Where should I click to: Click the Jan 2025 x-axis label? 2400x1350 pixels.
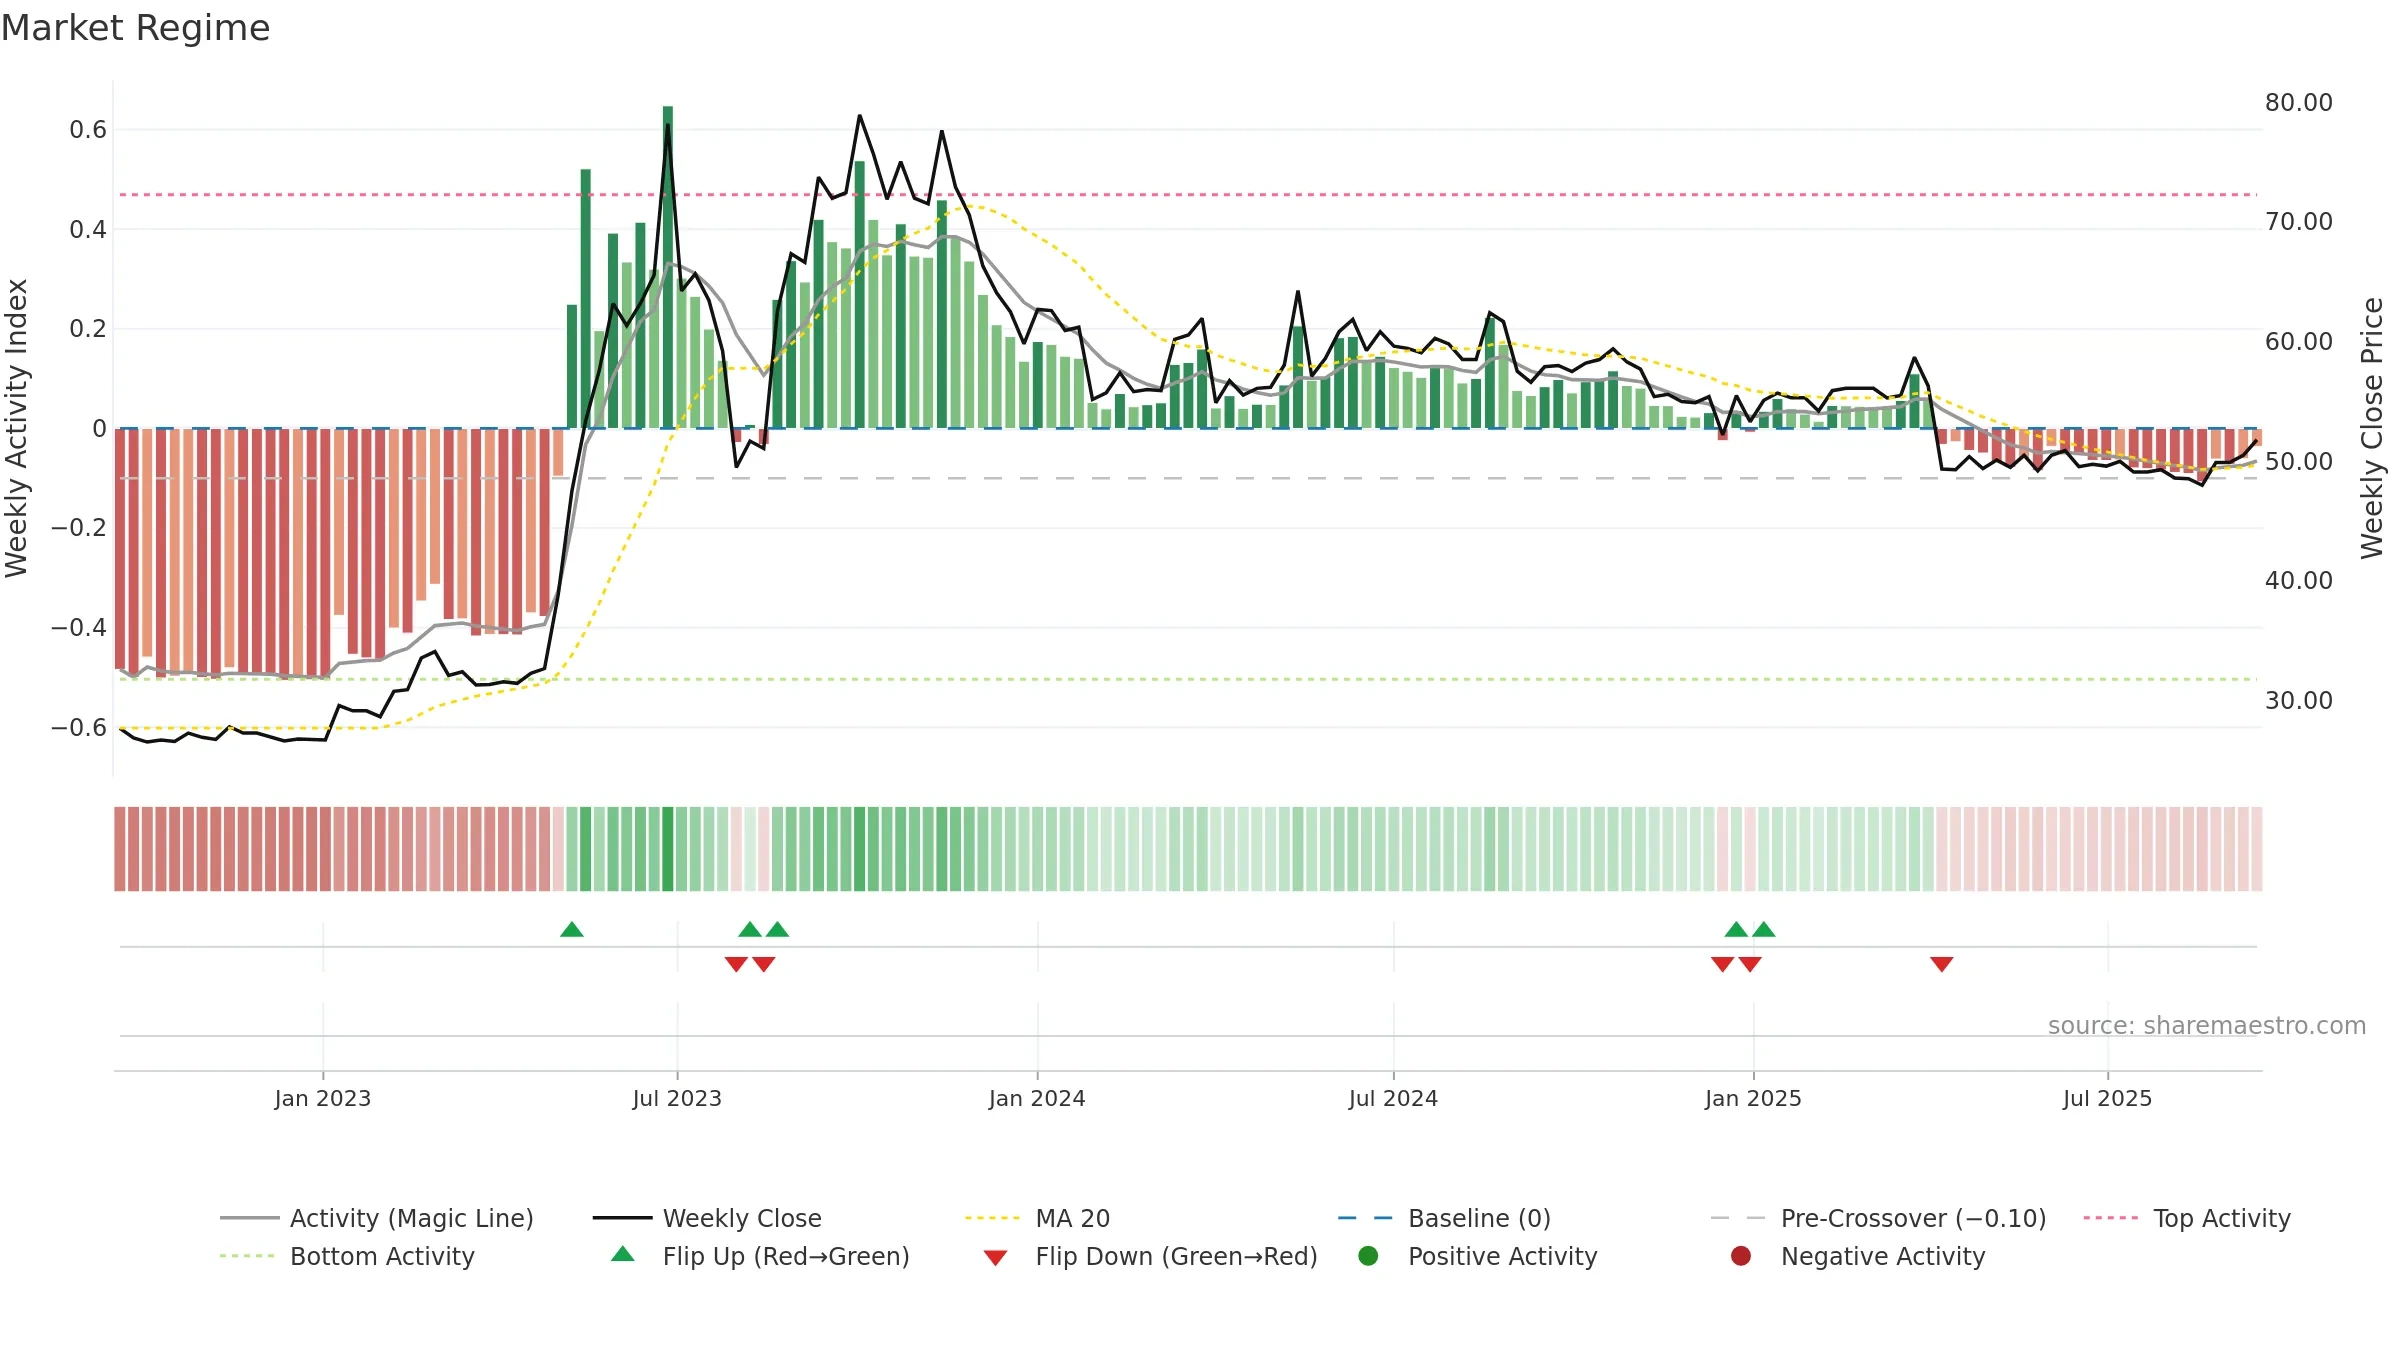coord(1753,1098)
